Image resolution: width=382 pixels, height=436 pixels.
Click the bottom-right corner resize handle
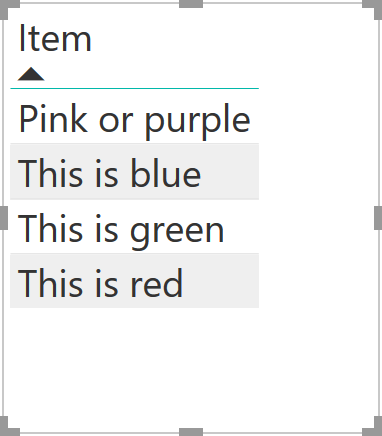coord(373,427)
